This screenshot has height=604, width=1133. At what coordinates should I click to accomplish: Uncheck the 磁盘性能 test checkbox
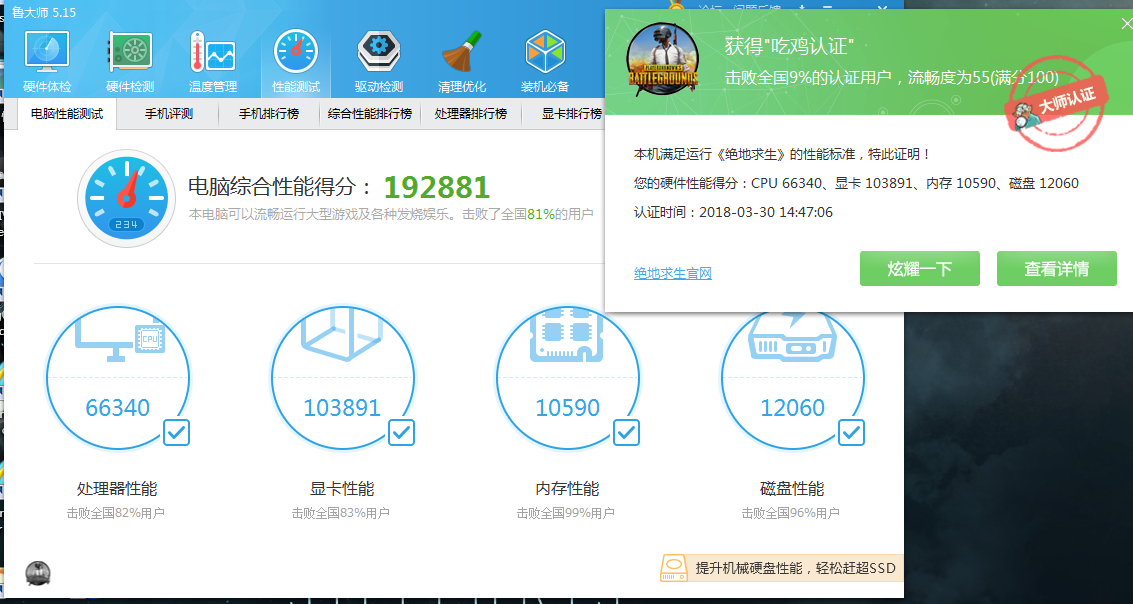pos(851,432)
